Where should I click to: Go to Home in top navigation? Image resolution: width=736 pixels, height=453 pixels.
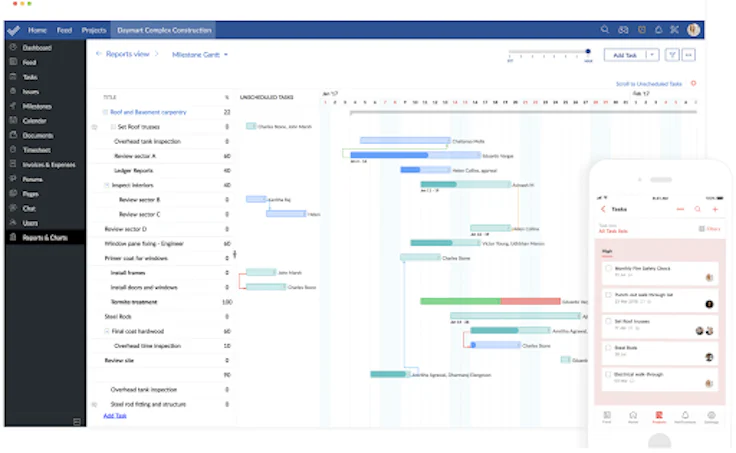(x=37, y=30)
